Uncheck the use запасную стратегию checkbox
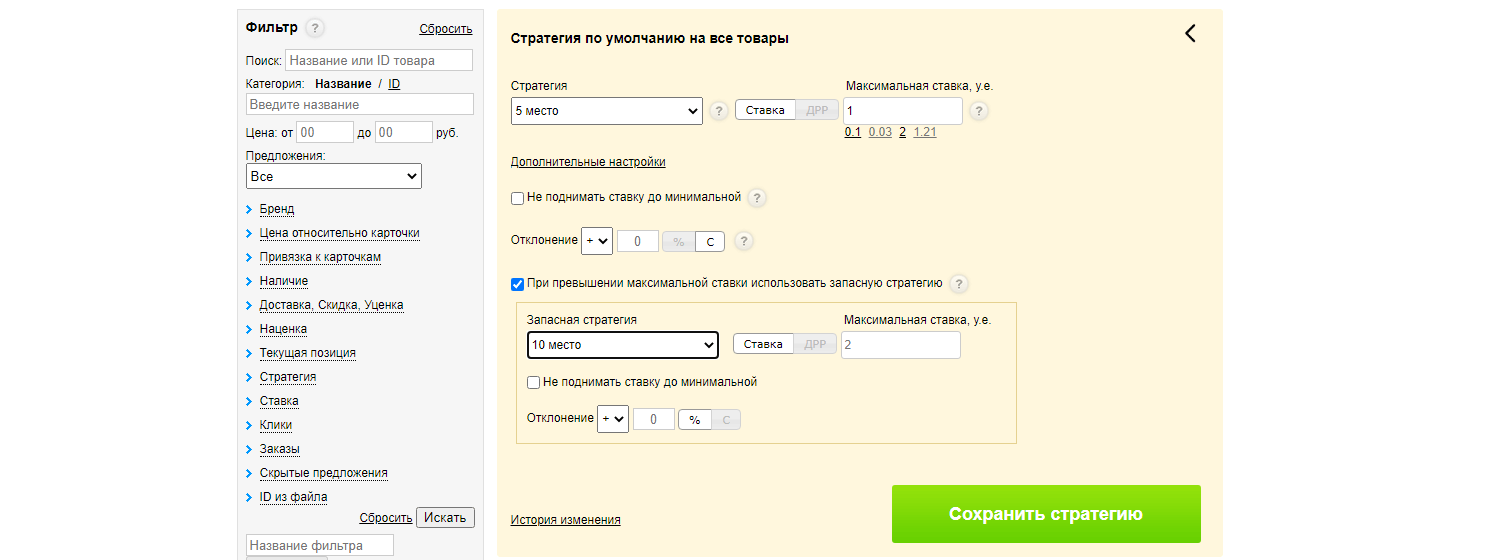1489x560 pixels. [x=517, y=284]
